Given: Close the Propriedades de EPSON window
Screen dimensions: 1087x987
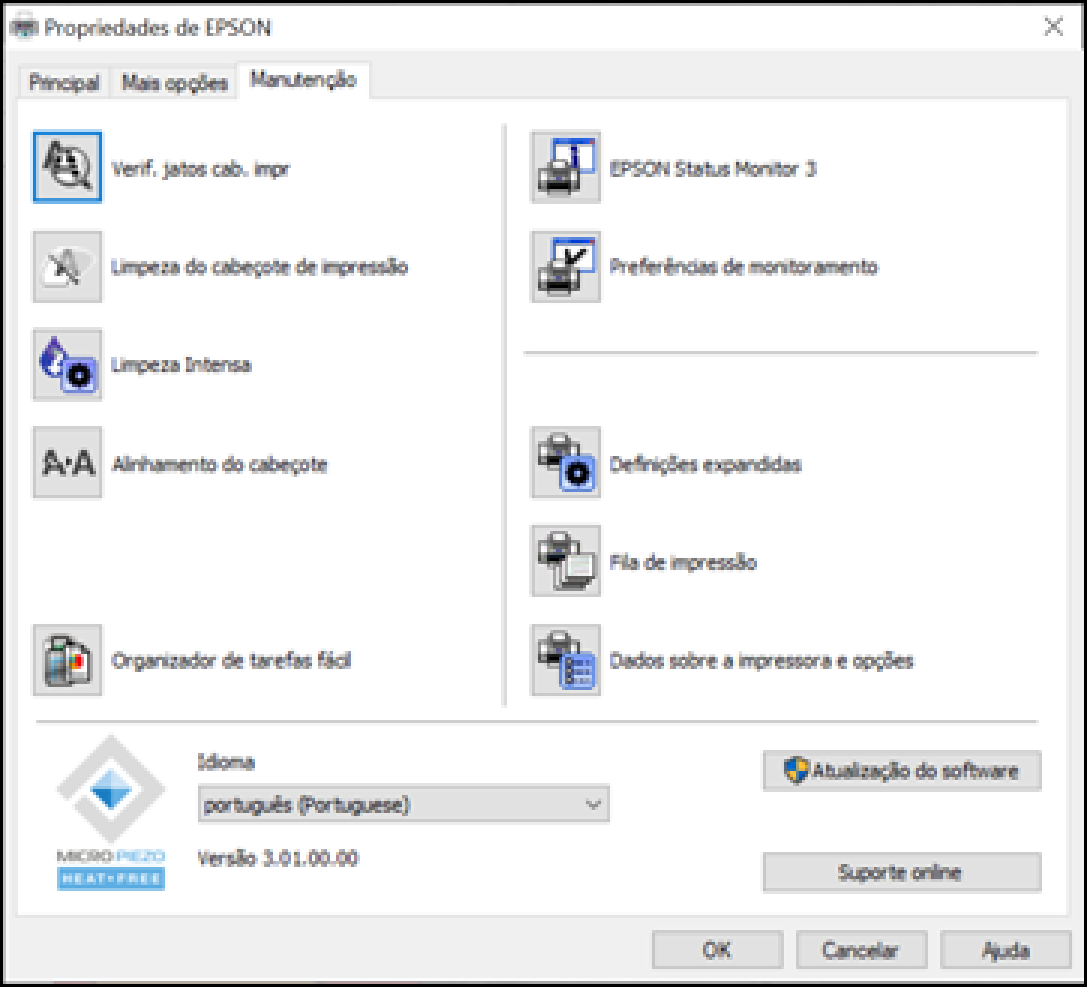Looking at the screenshot, I should tap(1054, 27).
